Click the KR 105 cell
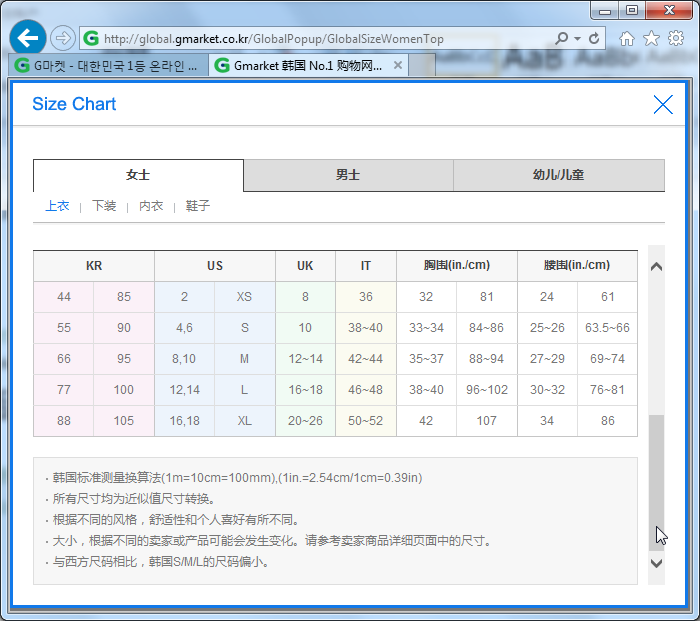700x621 pixels. click(124, 421)
